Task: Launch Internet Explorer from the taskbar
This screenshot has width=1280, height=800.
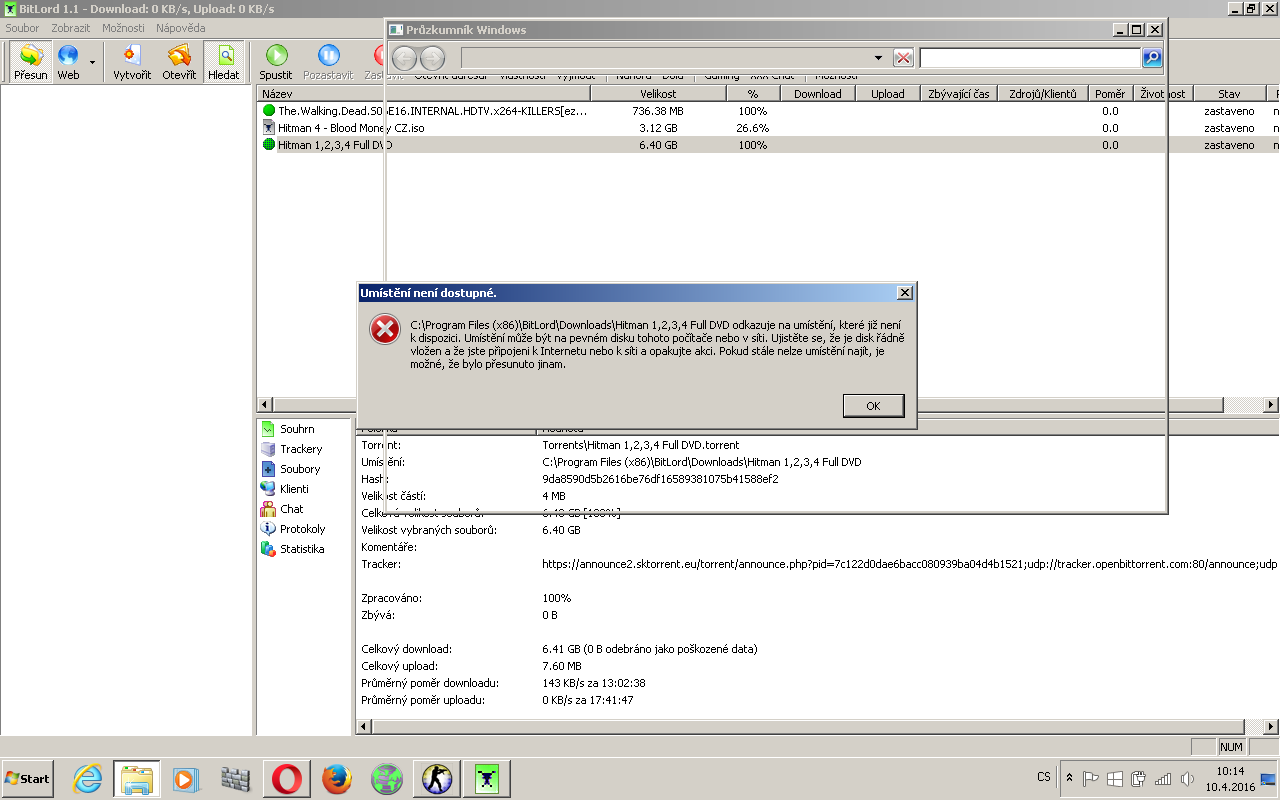Action: 87,778
